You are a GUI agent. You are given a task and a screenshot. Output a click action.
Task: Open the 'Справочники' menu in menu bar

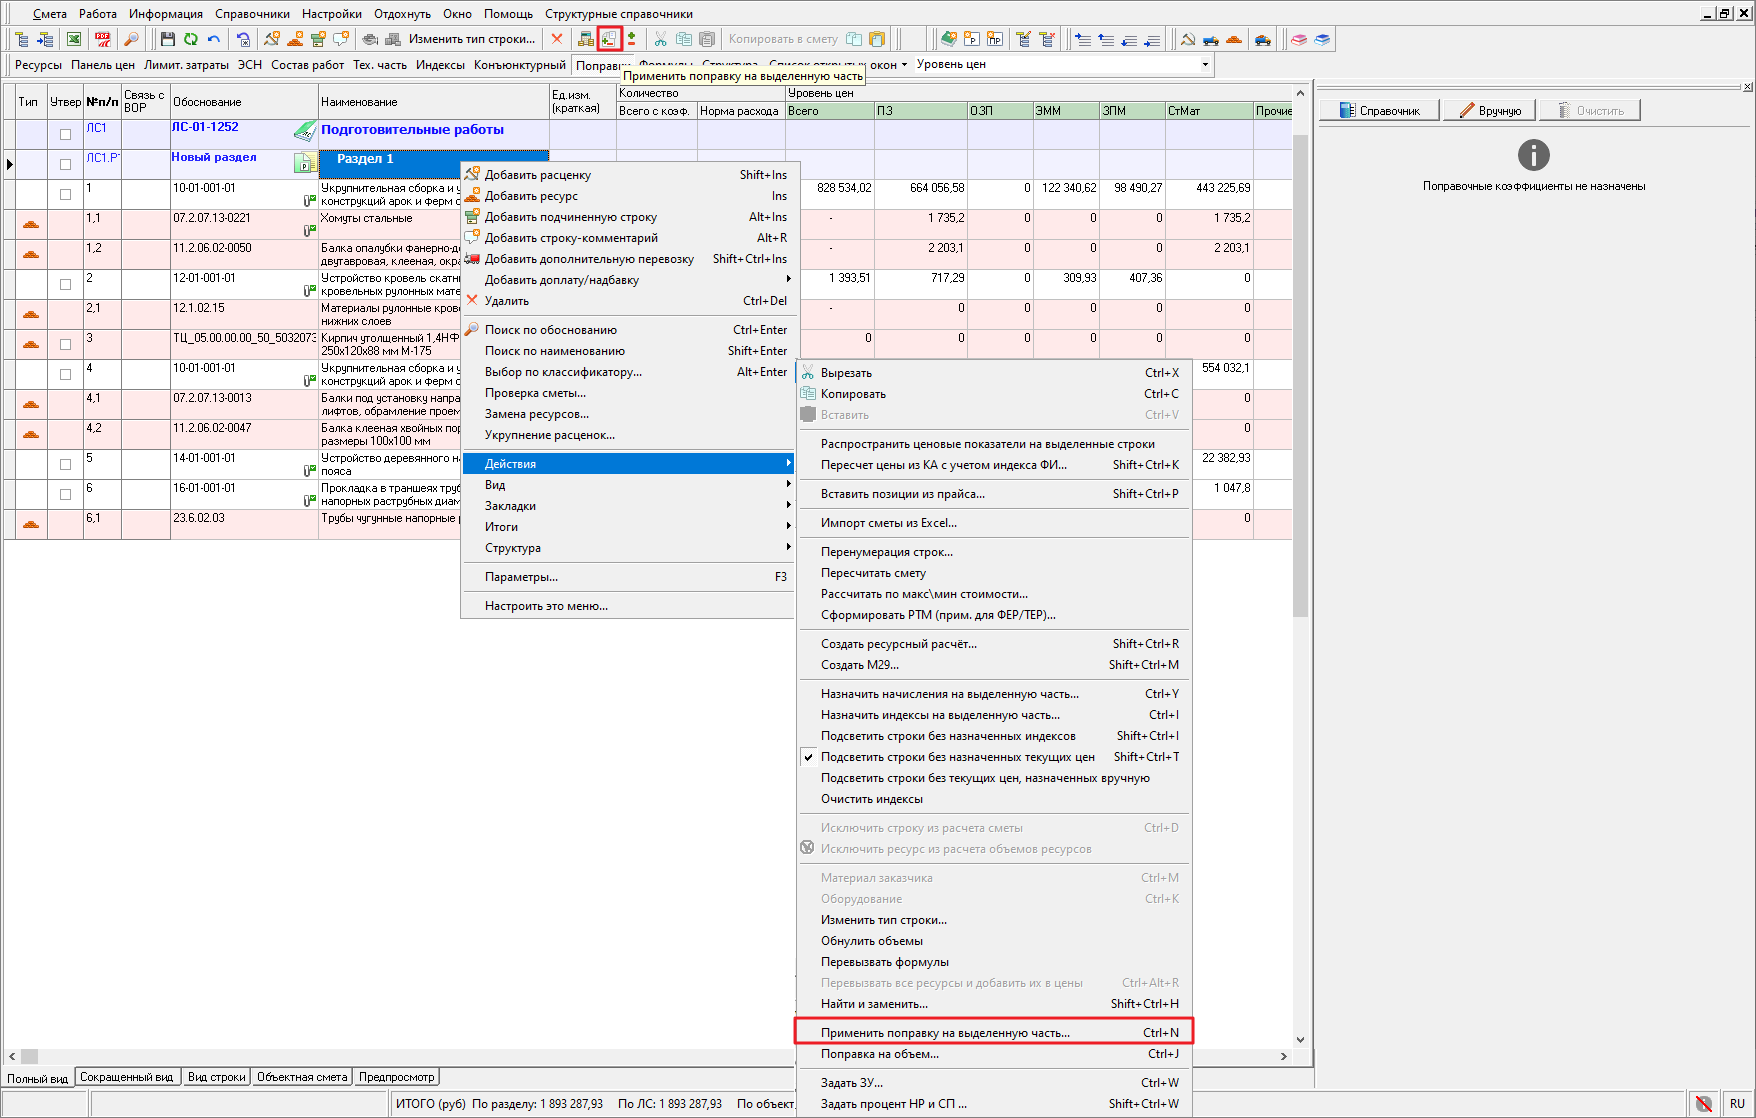point(252,14)
